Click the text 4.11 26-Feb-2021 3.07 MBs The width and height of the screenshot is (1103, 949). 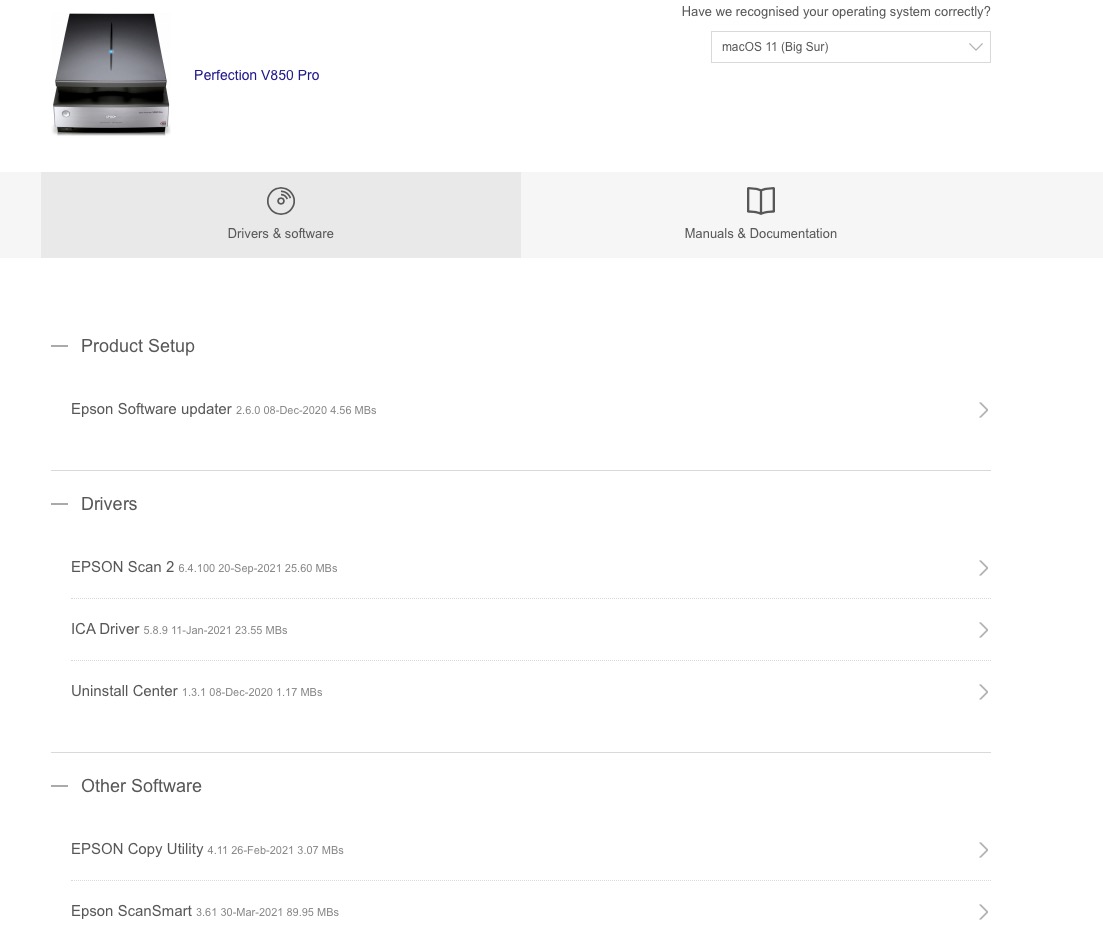(275, 851)
